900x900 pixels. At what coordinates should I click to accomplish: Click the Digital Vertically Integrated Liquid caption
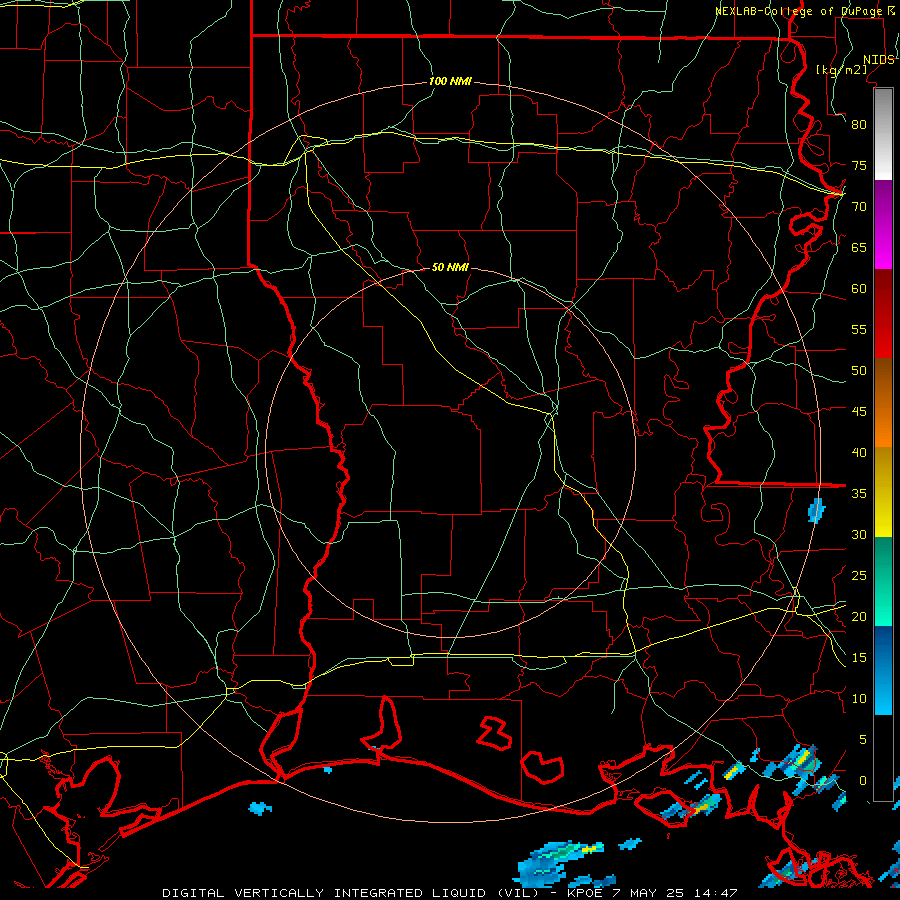[449, 893]
